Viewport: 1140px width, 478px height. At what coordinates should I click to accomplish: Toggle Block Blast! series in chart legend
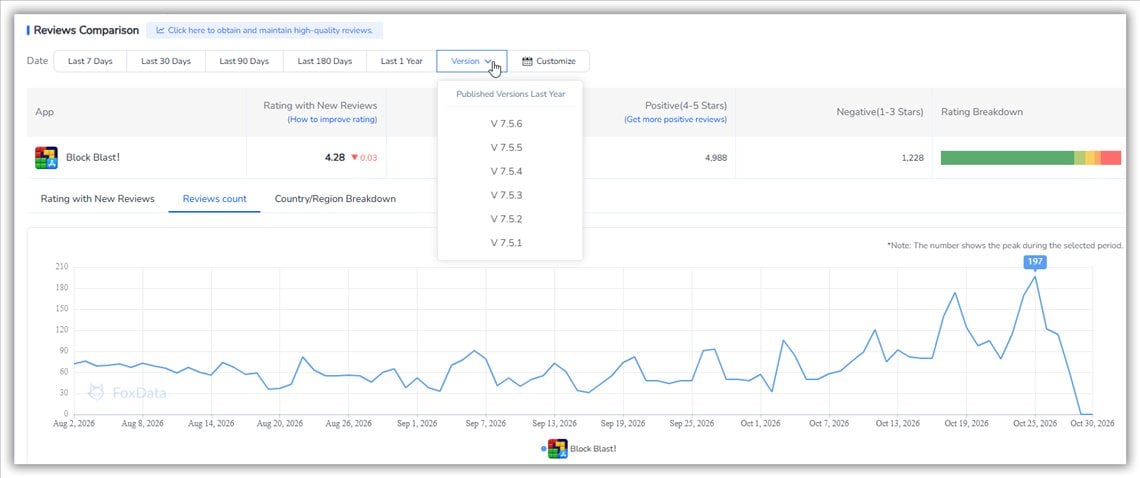pyautogui.click(x=581, y=449)
